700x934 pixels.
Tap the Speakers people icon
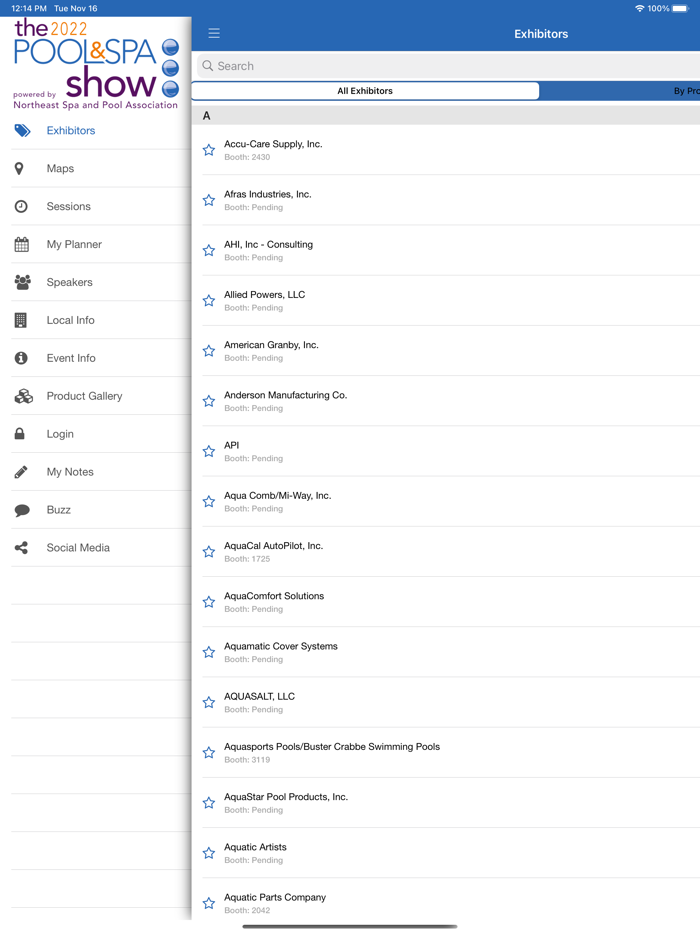[22, 283]
